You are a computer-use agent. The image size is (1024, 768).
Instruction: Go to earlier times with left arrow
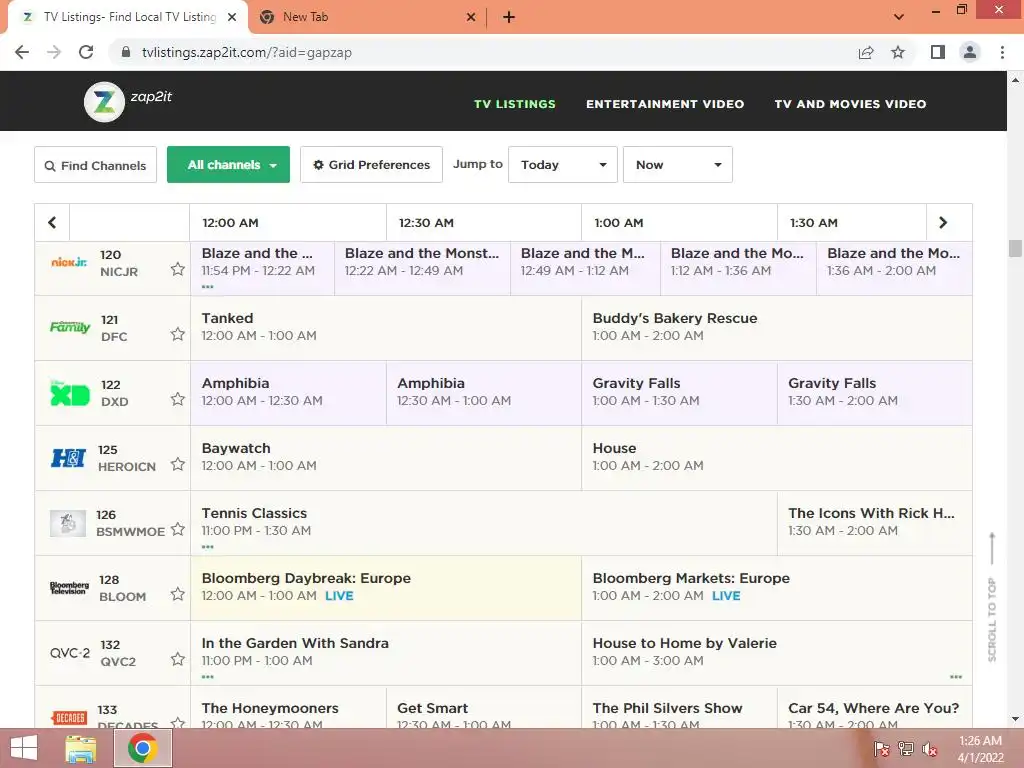tap(52, 223)
